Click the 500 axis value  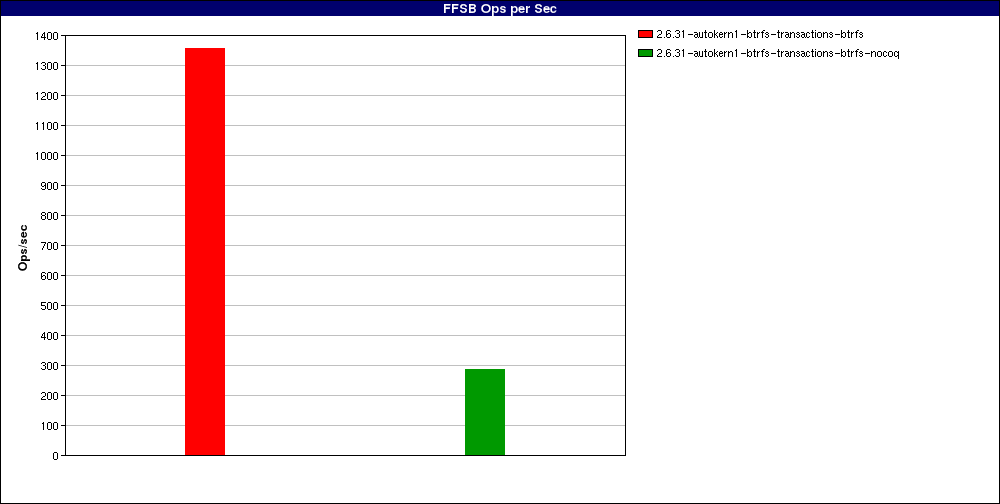point(49,306)
